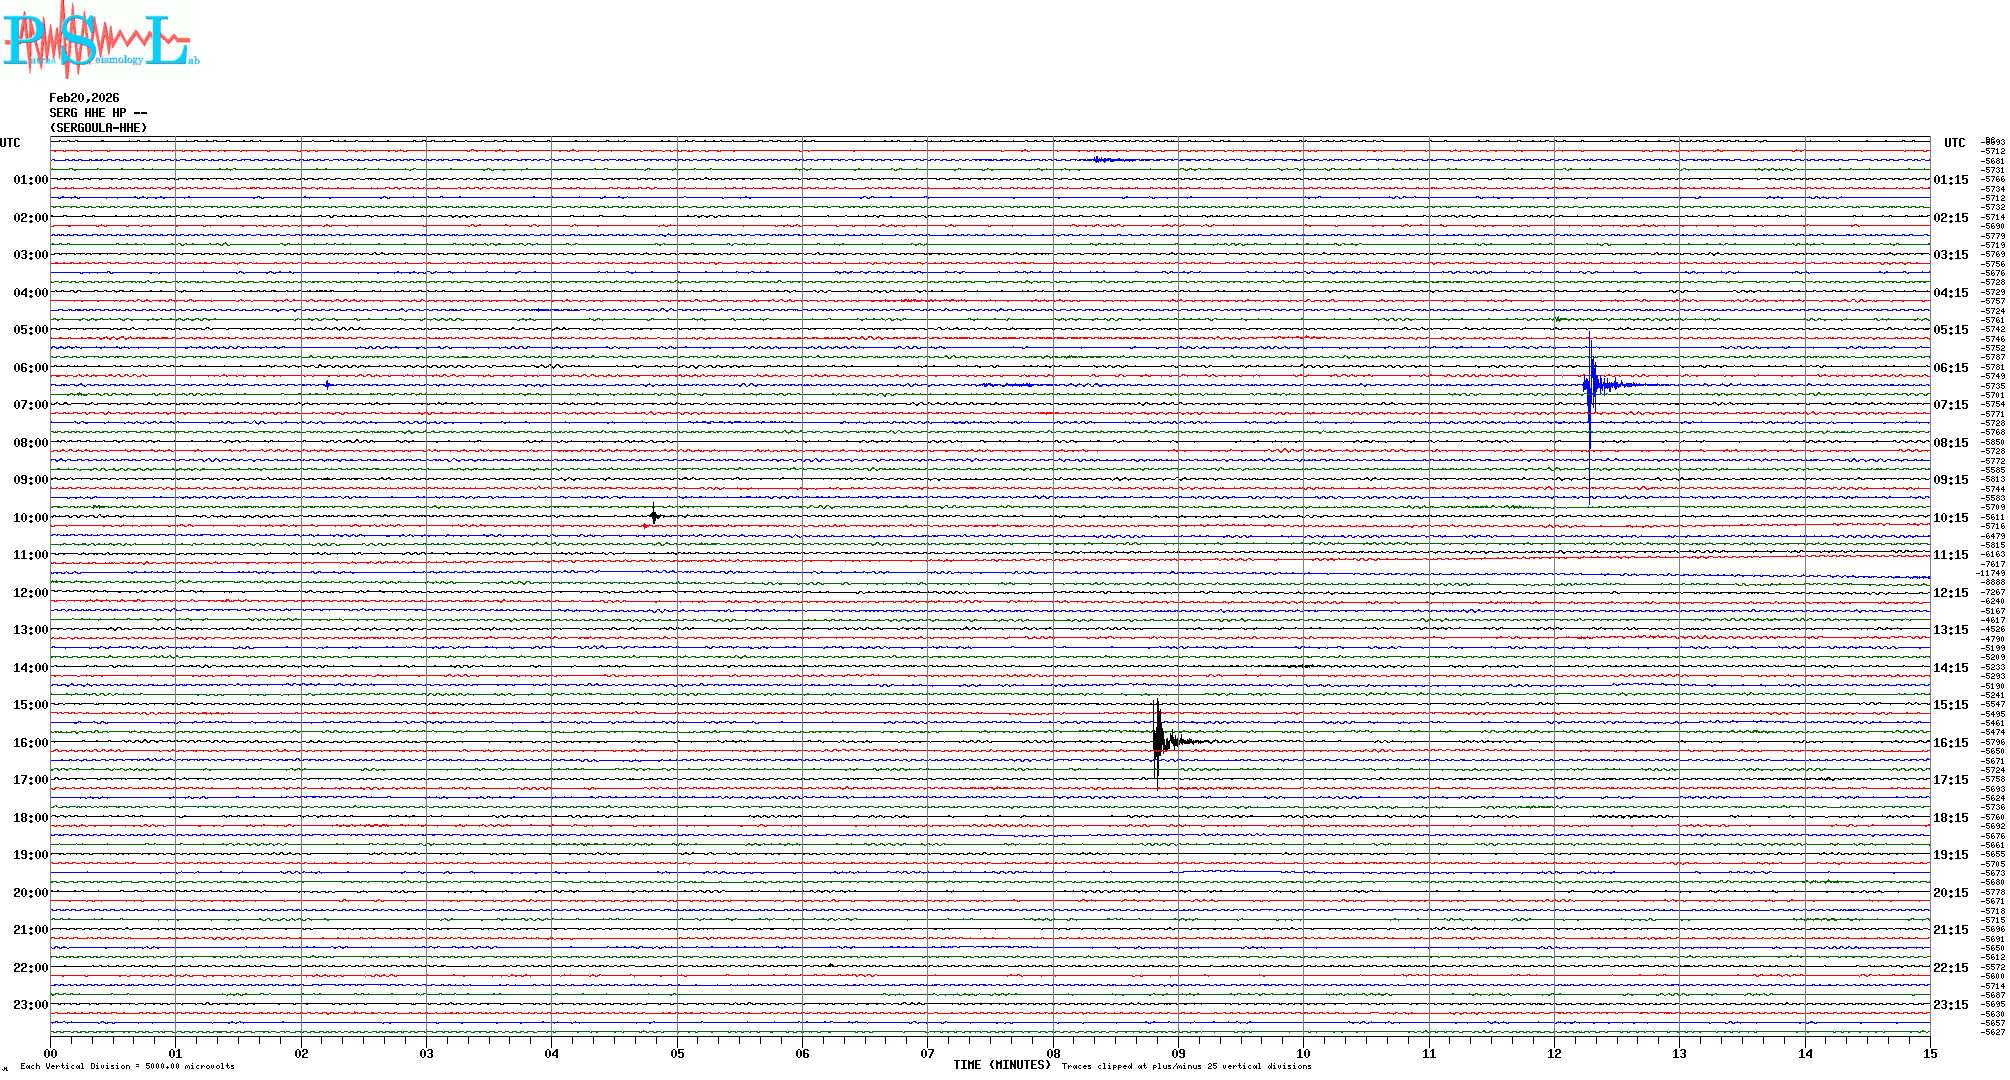Click minute marker 05 on bottom axis
2010x1080 pixels.
coord(677,1053)
